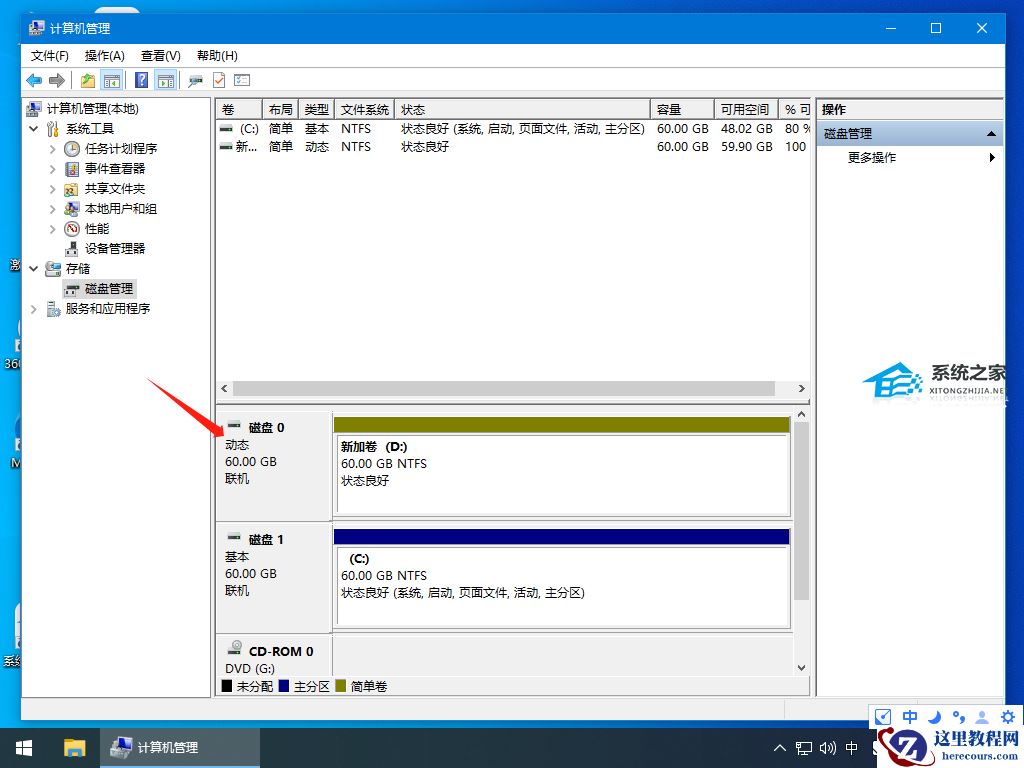Click the Performance gauge icon

72,229
